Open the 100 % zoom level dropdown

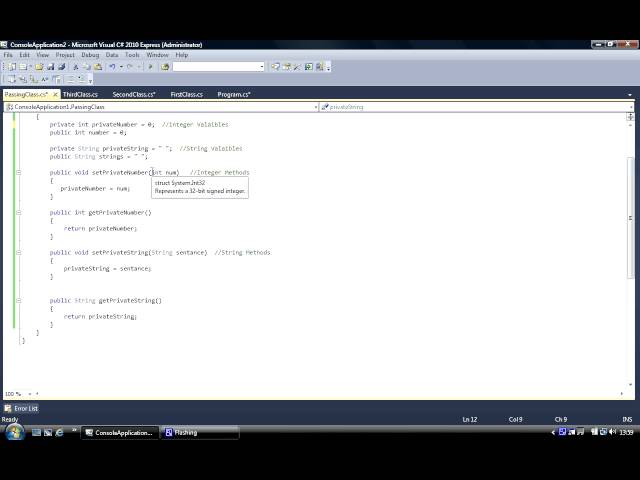30,394
